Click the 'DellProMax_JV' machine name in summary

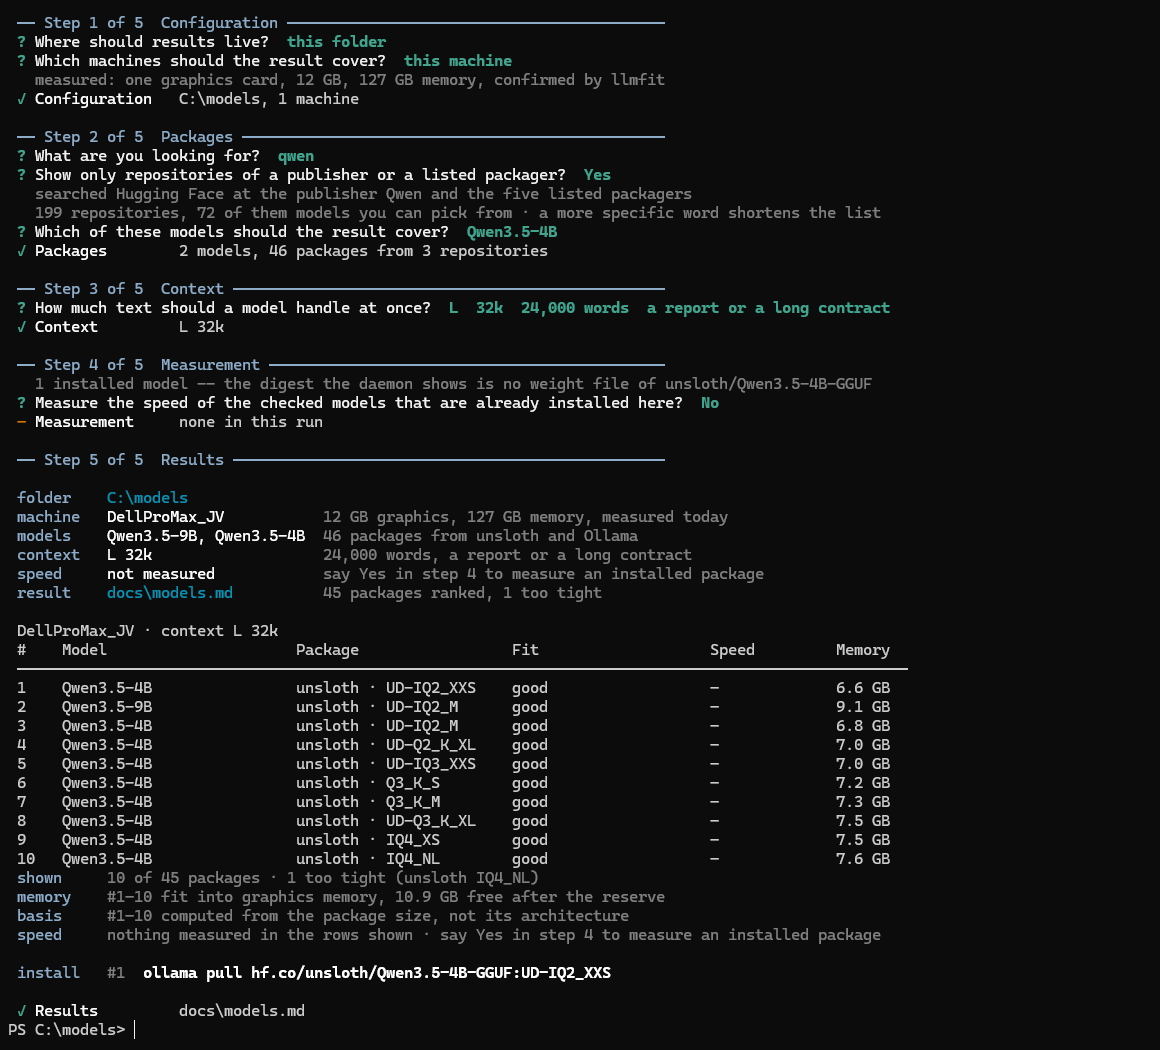[165, 516]
